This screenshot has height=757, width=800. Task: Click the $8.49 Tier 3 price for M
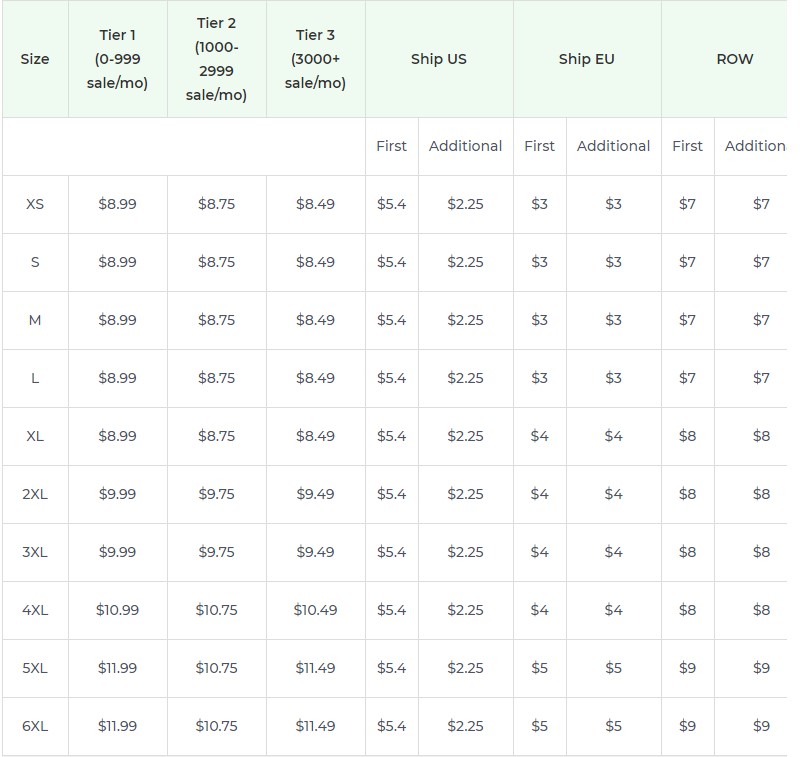[315, 321]
